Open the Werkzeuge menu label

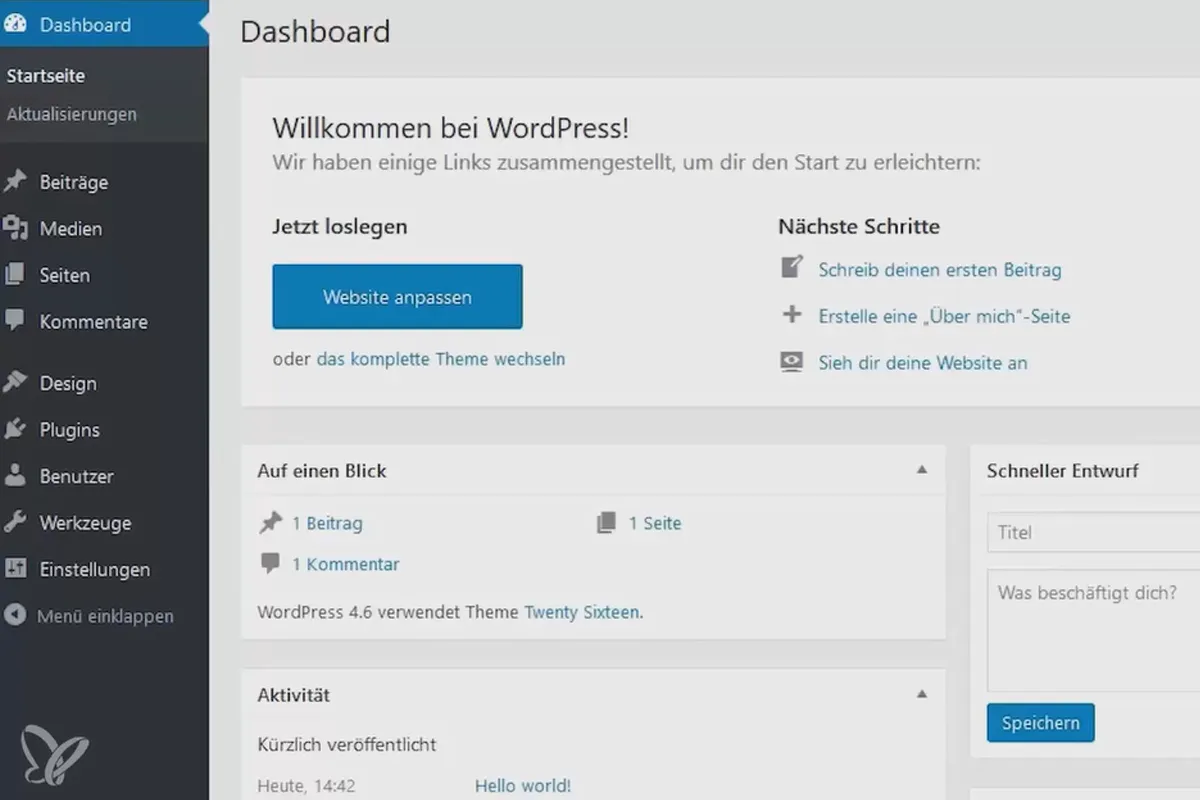coord(85,523)
